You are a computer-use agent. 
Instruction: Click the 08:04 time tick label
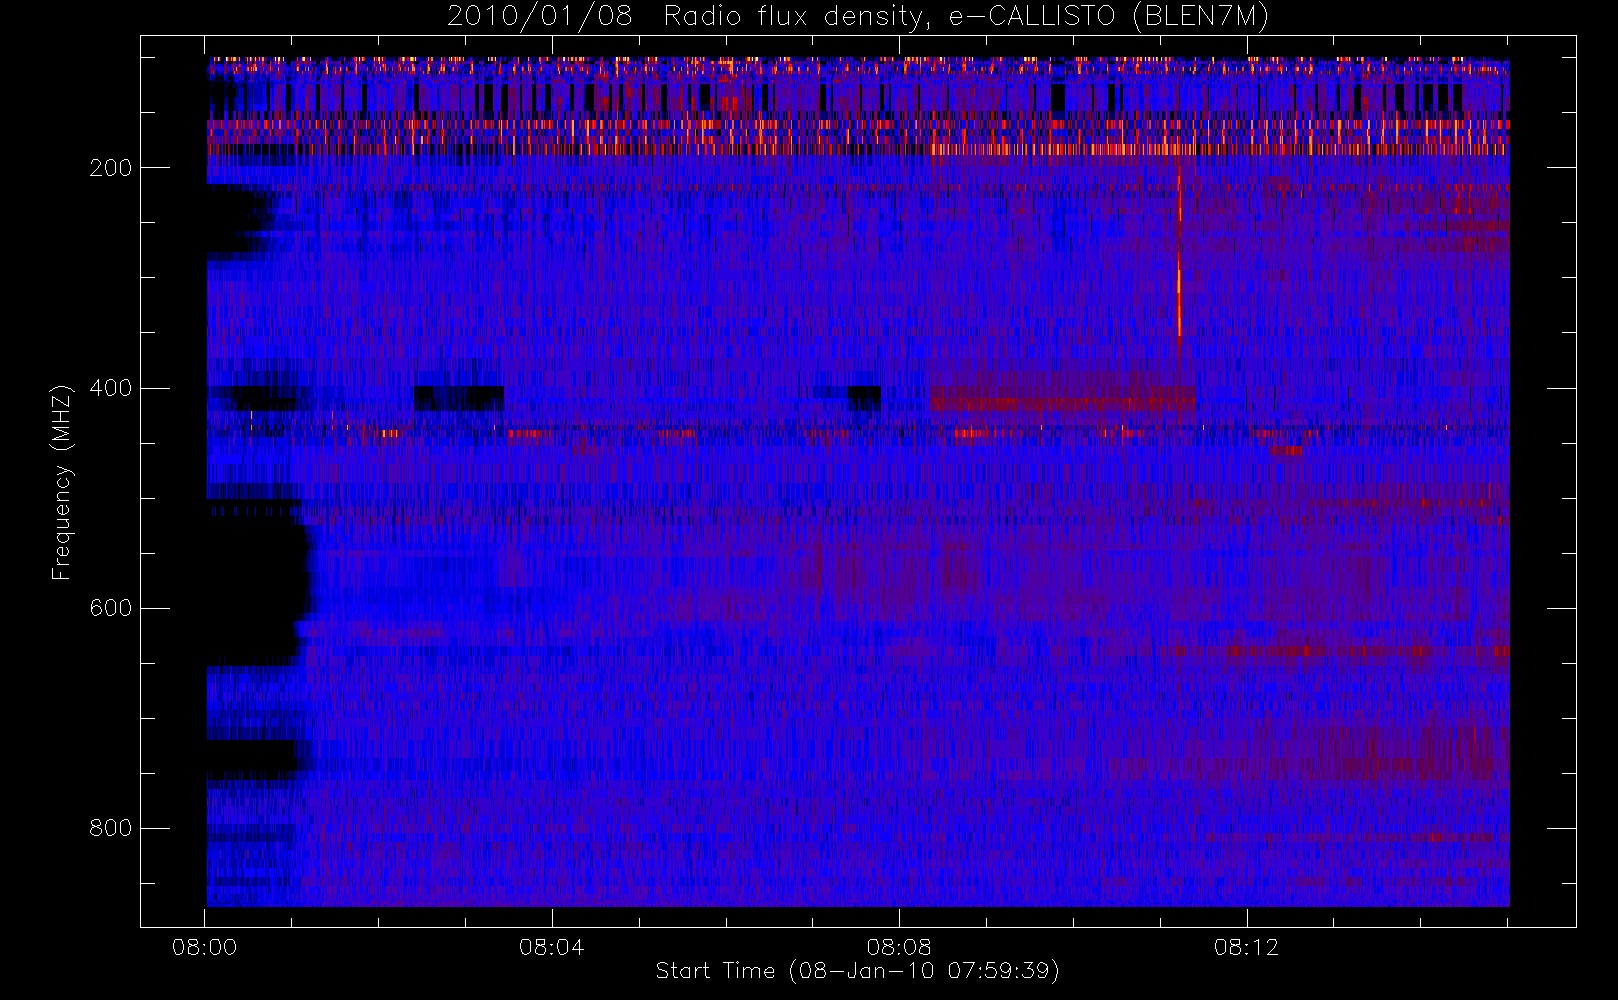(551, 947)
